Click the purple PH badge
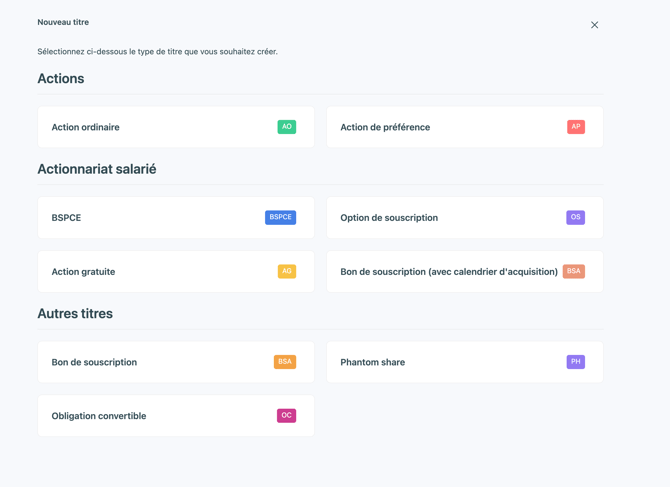The width and height of the screenshot is (670, 487). click(x=576, y=362)
